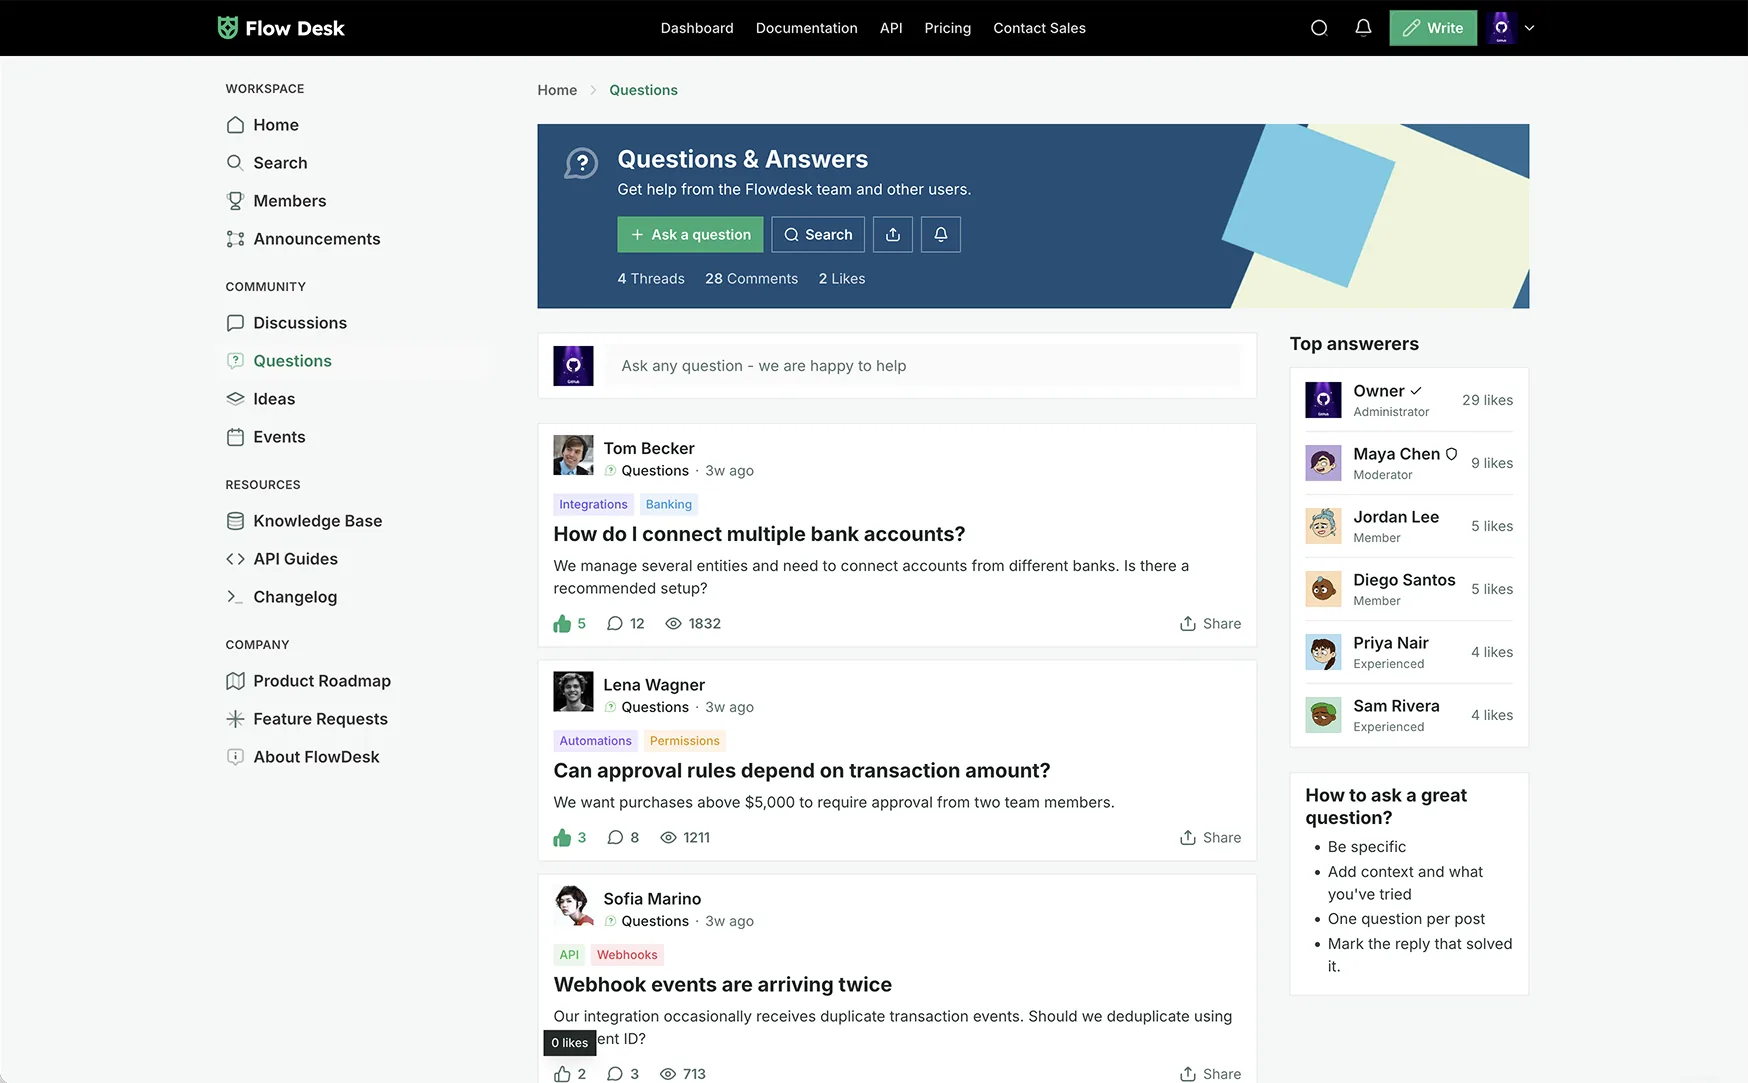The image size is (1748, 1083).
Task: Open Priya Nair in Top answerers
Action: [1409, 652]
